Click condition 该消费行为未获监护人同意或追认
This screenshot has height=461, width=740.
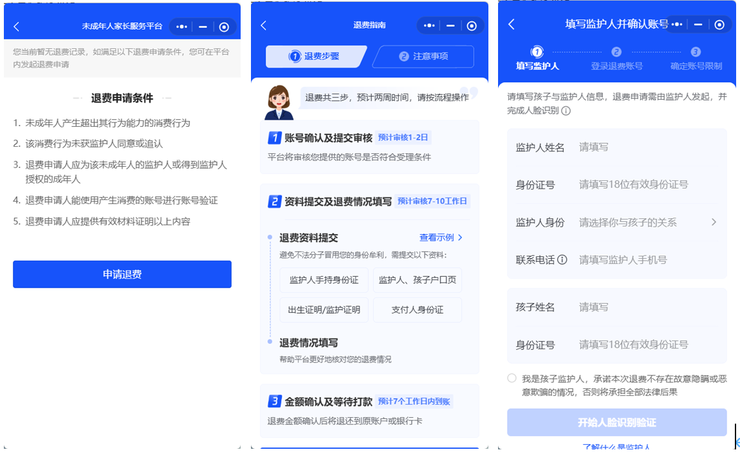click(x=94, y=143)
